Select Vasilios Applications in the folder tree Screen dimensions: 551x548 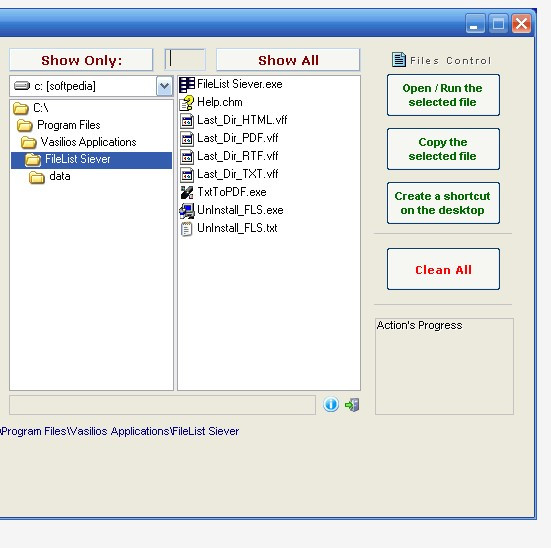89,142
